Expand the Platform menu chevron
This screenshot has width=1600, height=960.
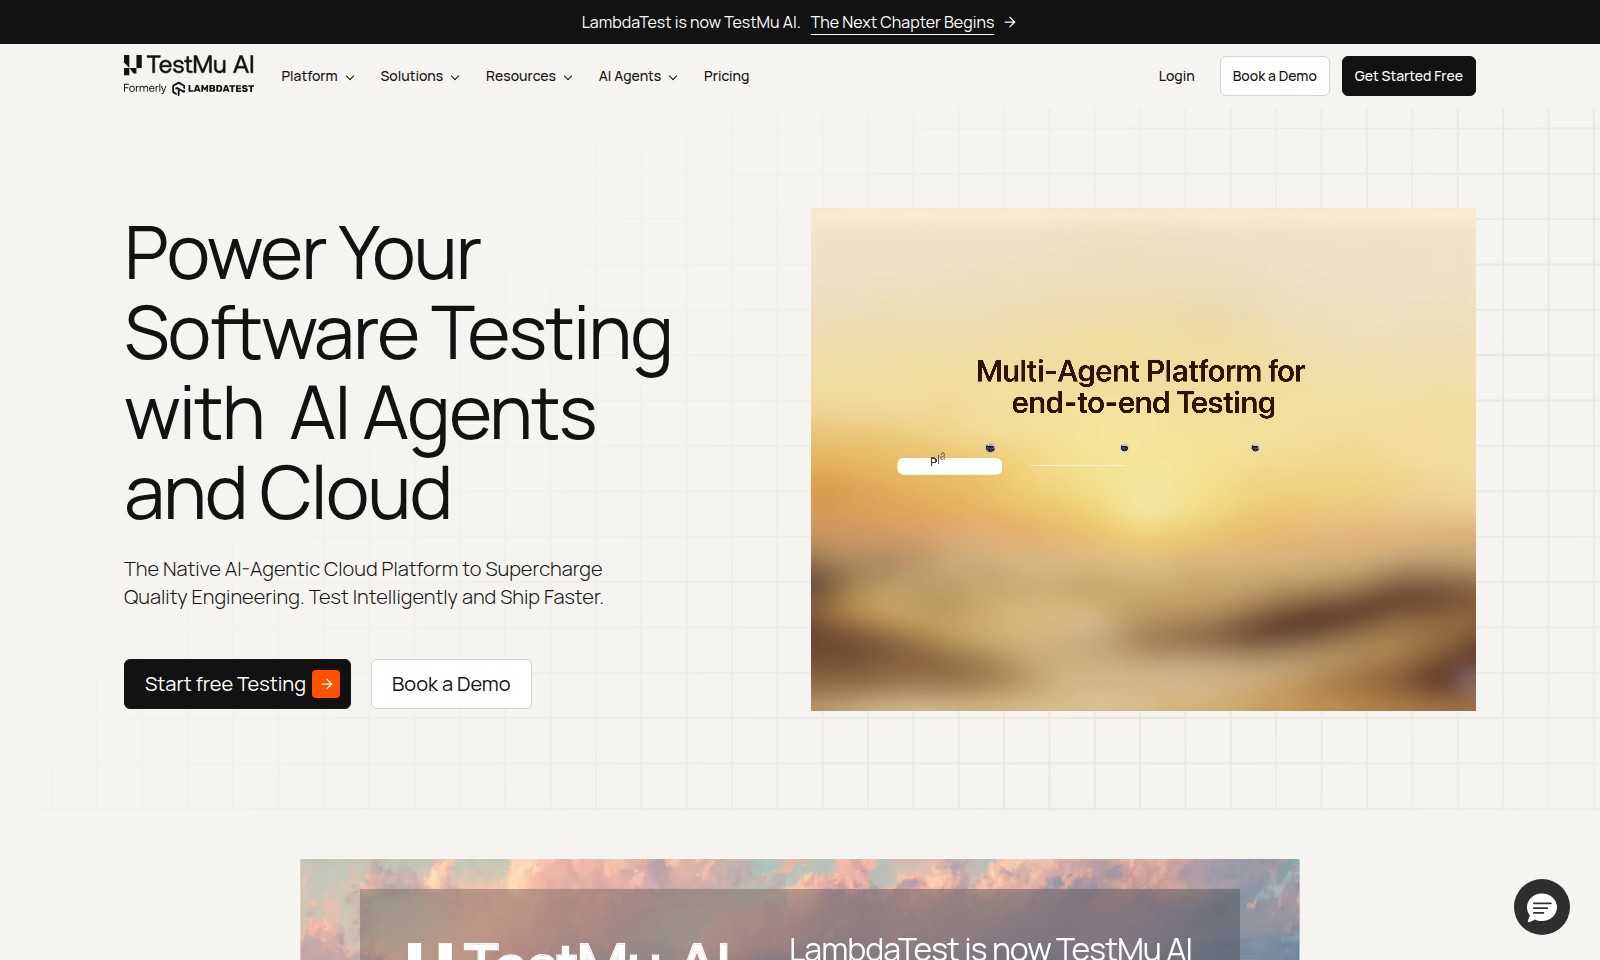pos(350,77)
